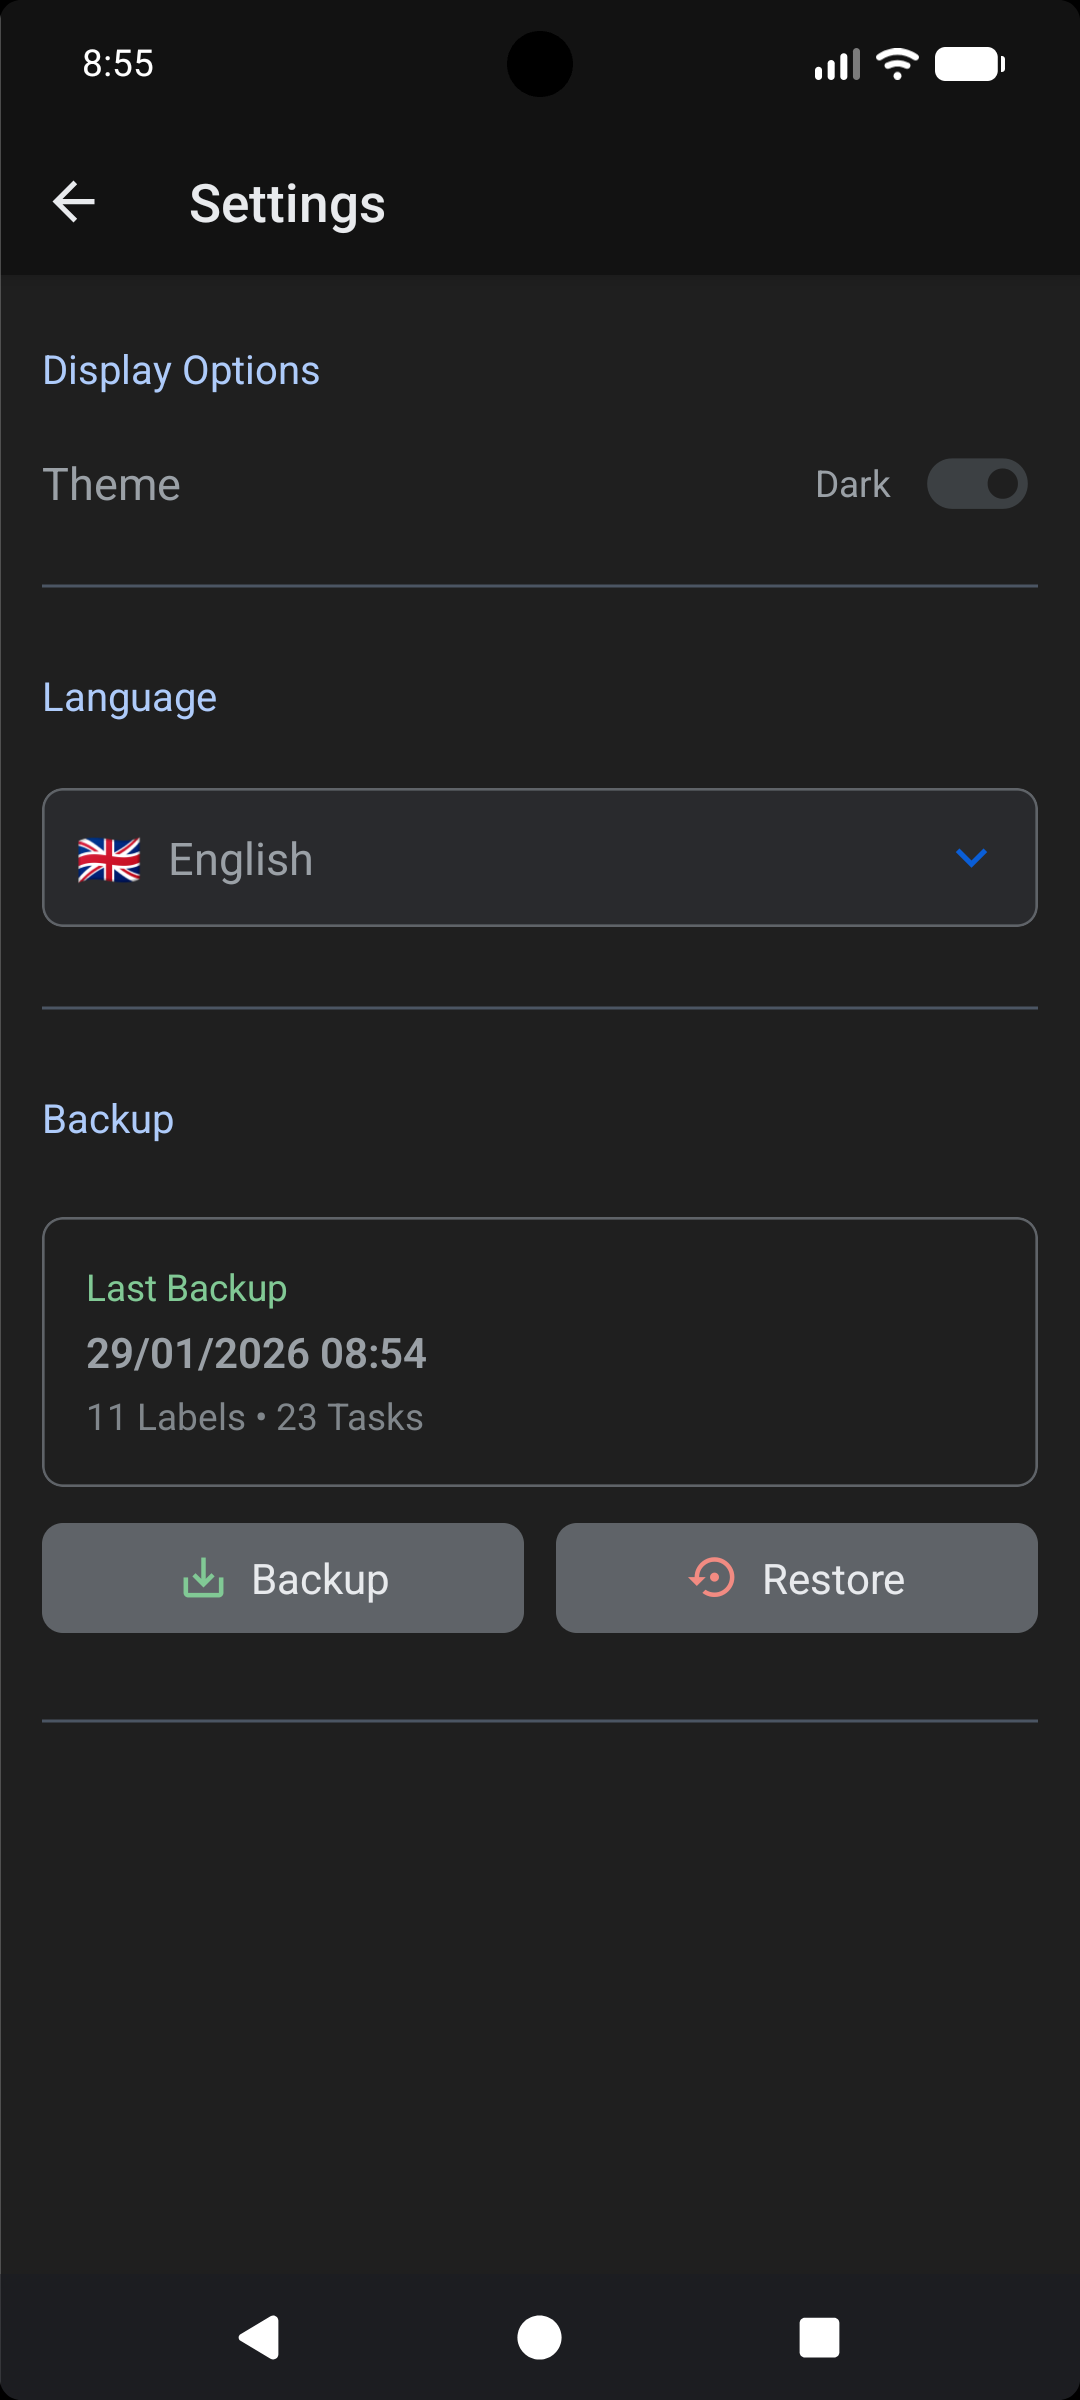Image resolution: width=1080 pixels, height=2400 pixels.
Task: Click the UK flag icon
Action: pos(109,860)
